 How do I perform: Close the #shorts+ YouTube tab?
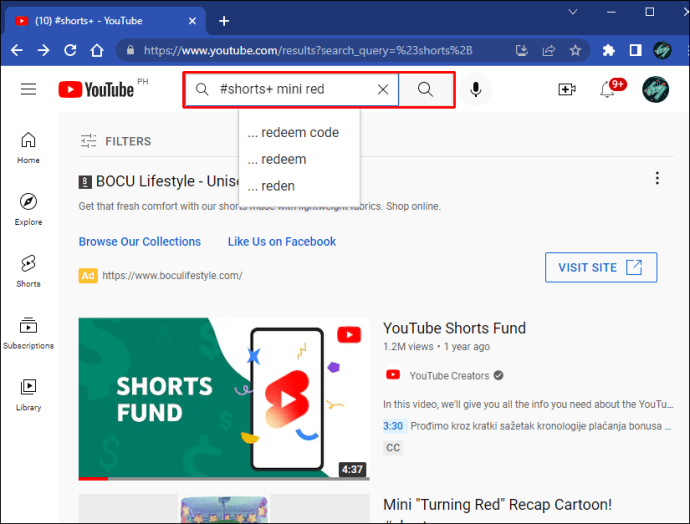[x=192, y=21]
